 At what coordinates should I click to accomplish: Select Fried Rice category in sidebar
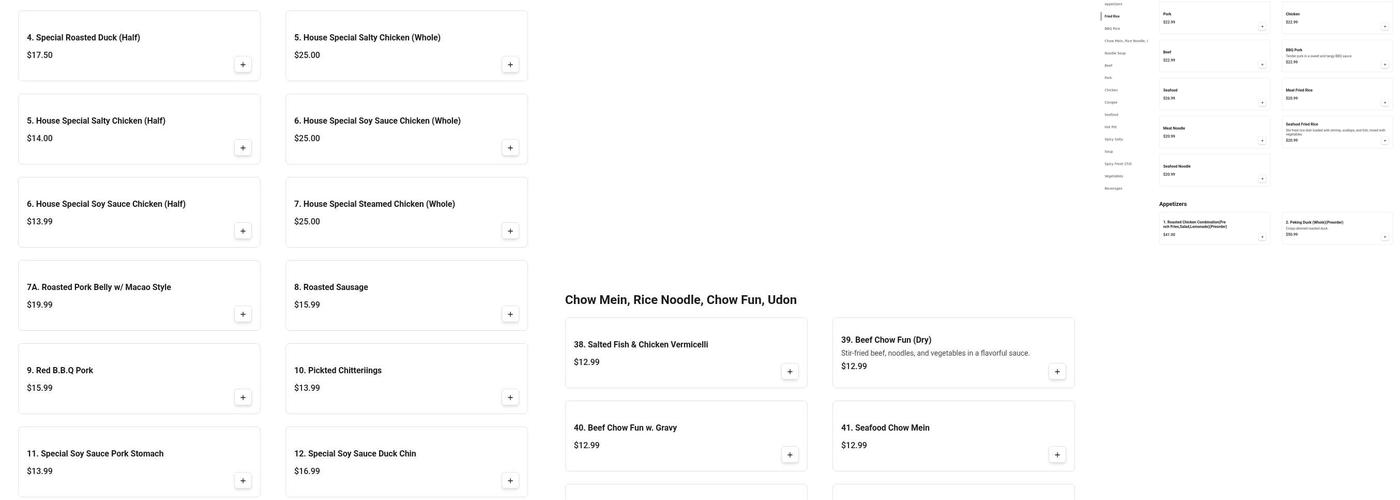[x=1112, y=16]
